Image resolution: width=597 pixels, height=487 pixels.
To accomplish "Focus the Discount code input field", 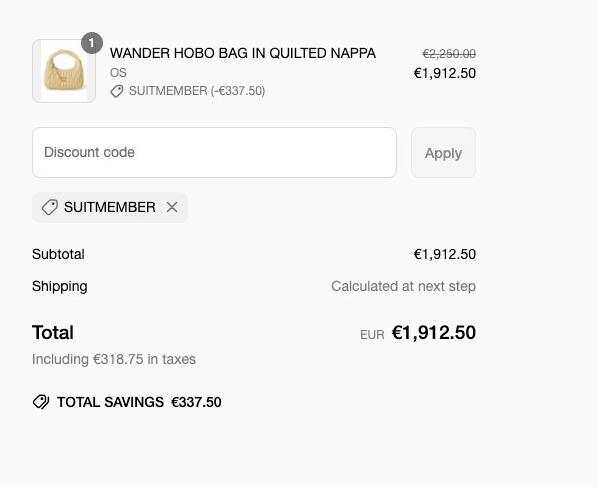I will pyautogui.click(x=214, y=153).
